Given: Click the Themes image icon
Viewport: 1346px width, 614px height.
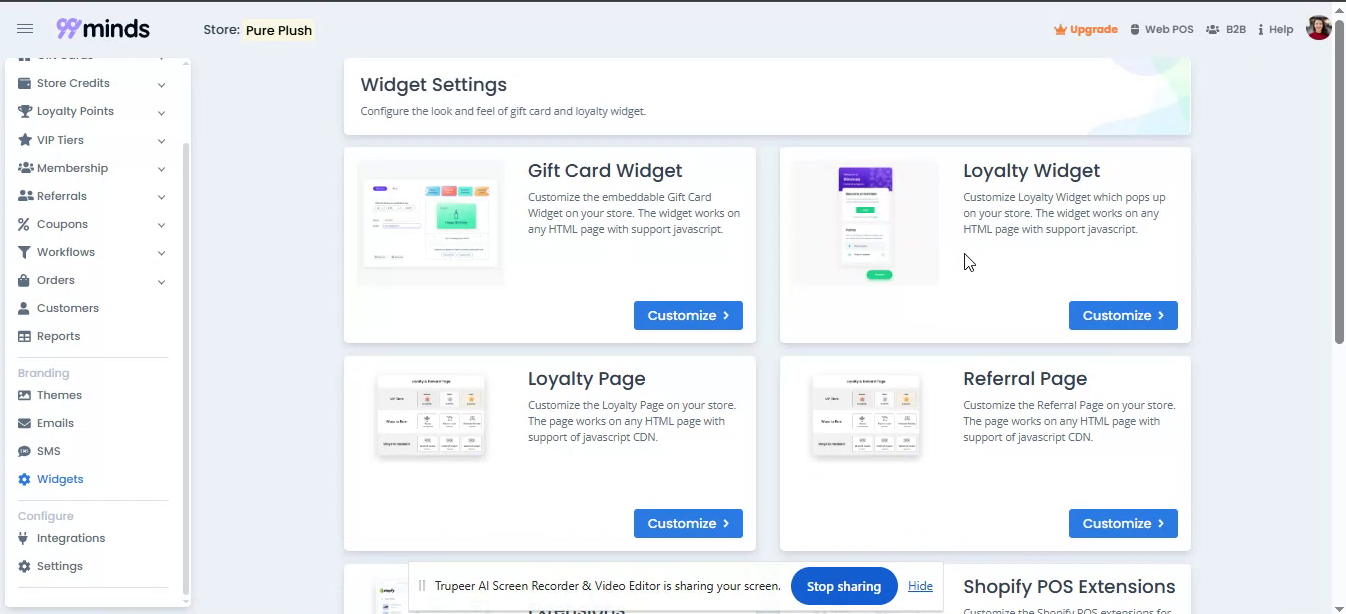Looking at the screenshot, I should pyautogui.click(x=25, y=396).
